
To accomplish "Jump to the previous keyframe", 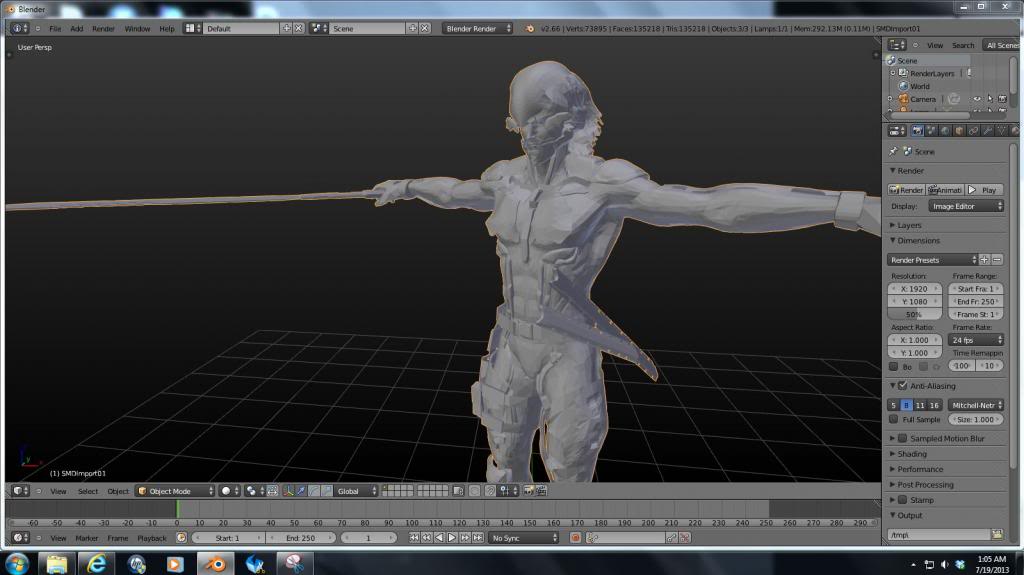I will click(x=426, y=538).
